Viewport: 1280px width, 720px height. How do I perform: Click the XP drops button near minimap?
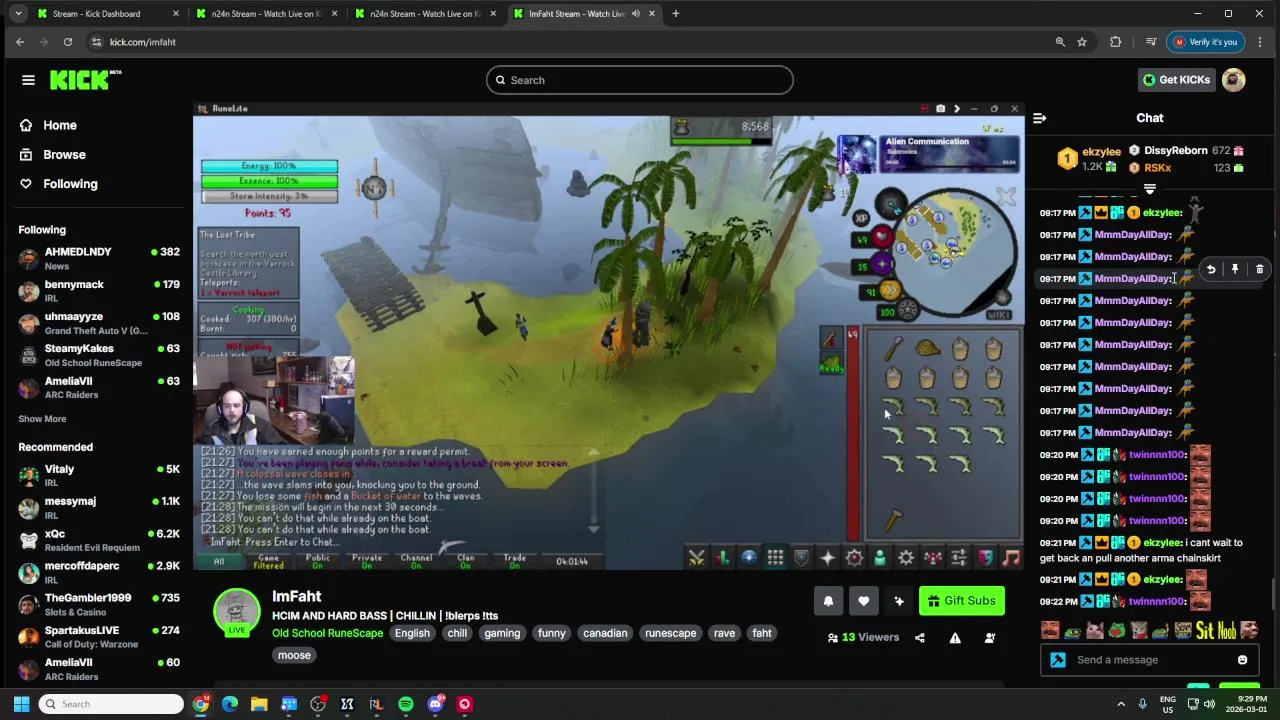[x=861, y=217]
